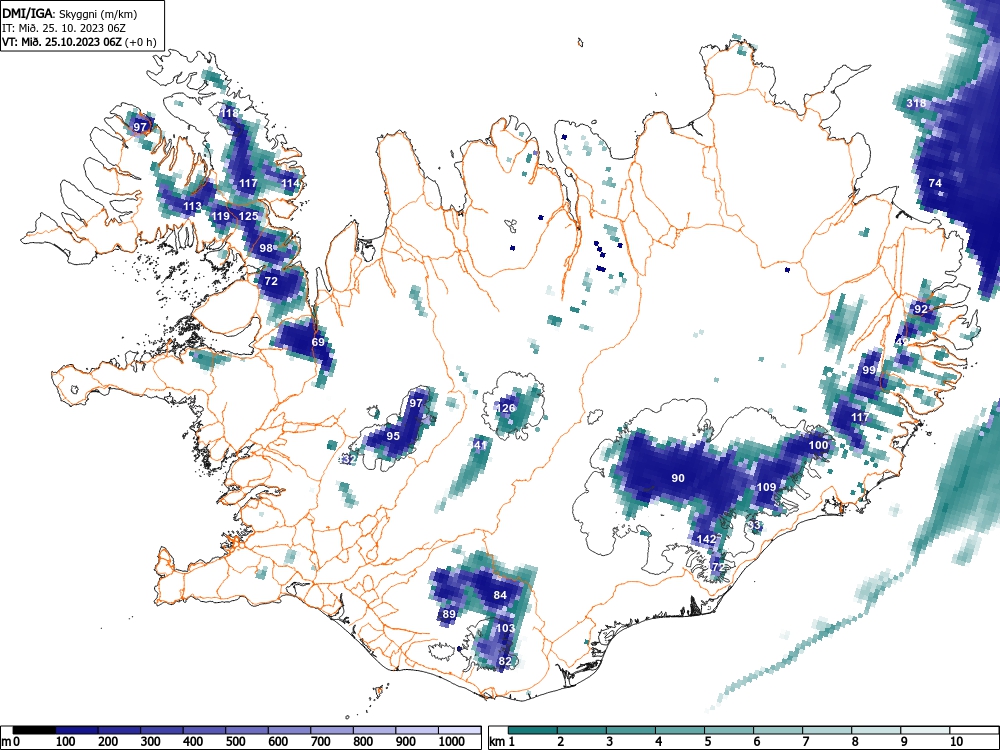Image resolution: width=1000 pixels, height=750 pixels.
Task: Click the '500' tick label in meter legend
Action: pos(236,741)
